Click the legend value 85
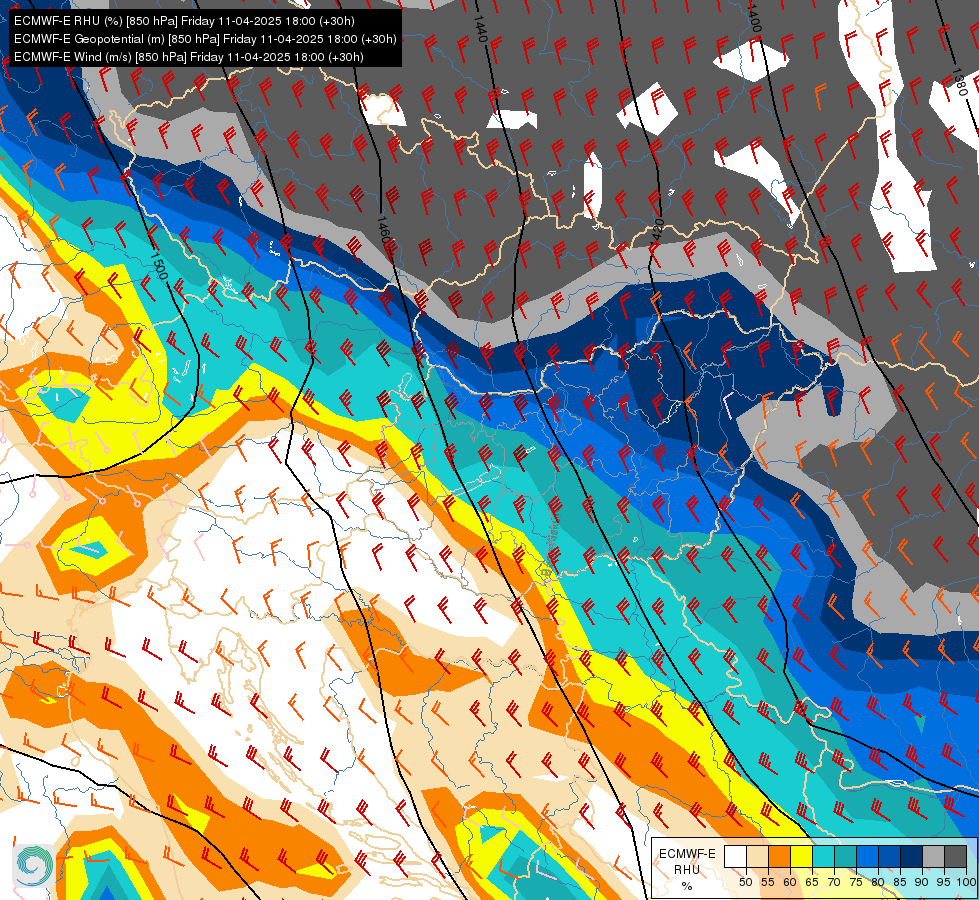The image size is (979, 900). click(900, 882)
